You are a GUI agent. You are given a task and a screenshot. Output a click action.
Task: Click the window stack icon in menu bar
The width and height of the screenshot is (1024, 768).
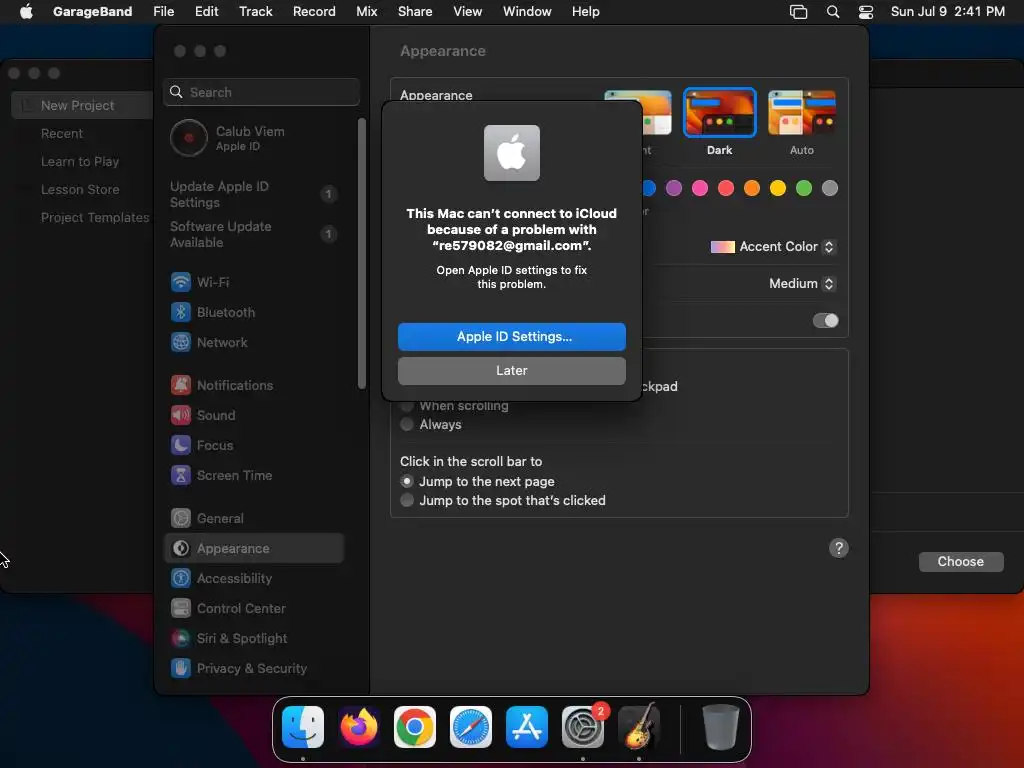[798, 12]
